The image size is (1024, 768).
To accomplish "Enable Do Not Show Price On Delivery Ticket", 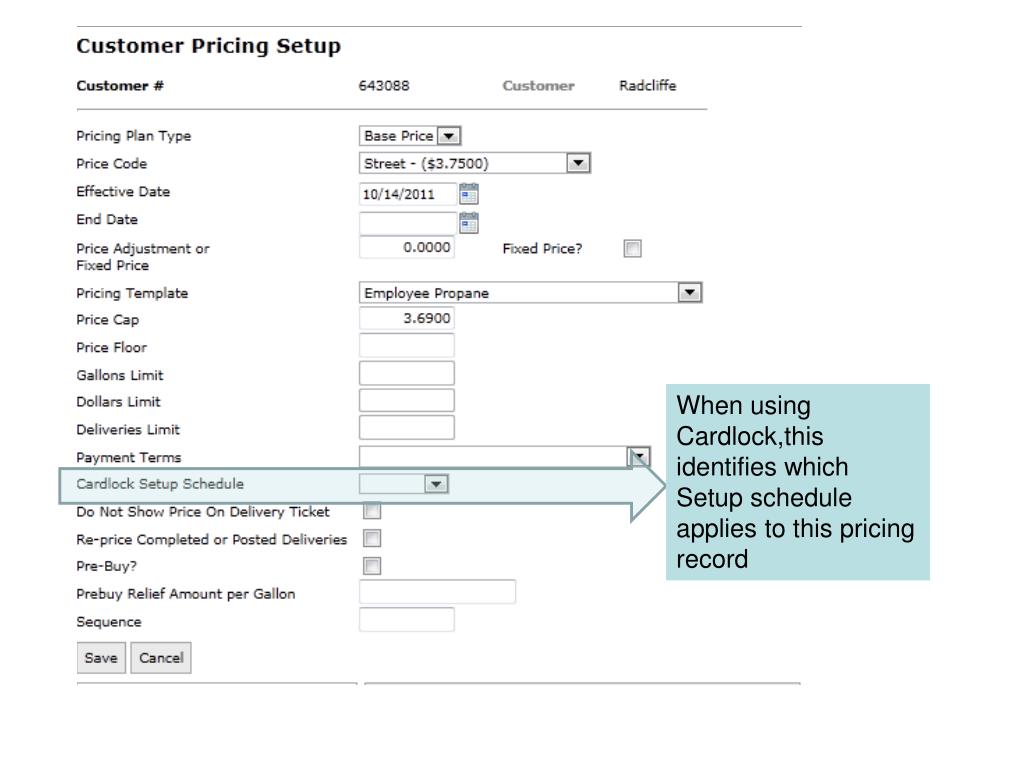I will [372, 511].
